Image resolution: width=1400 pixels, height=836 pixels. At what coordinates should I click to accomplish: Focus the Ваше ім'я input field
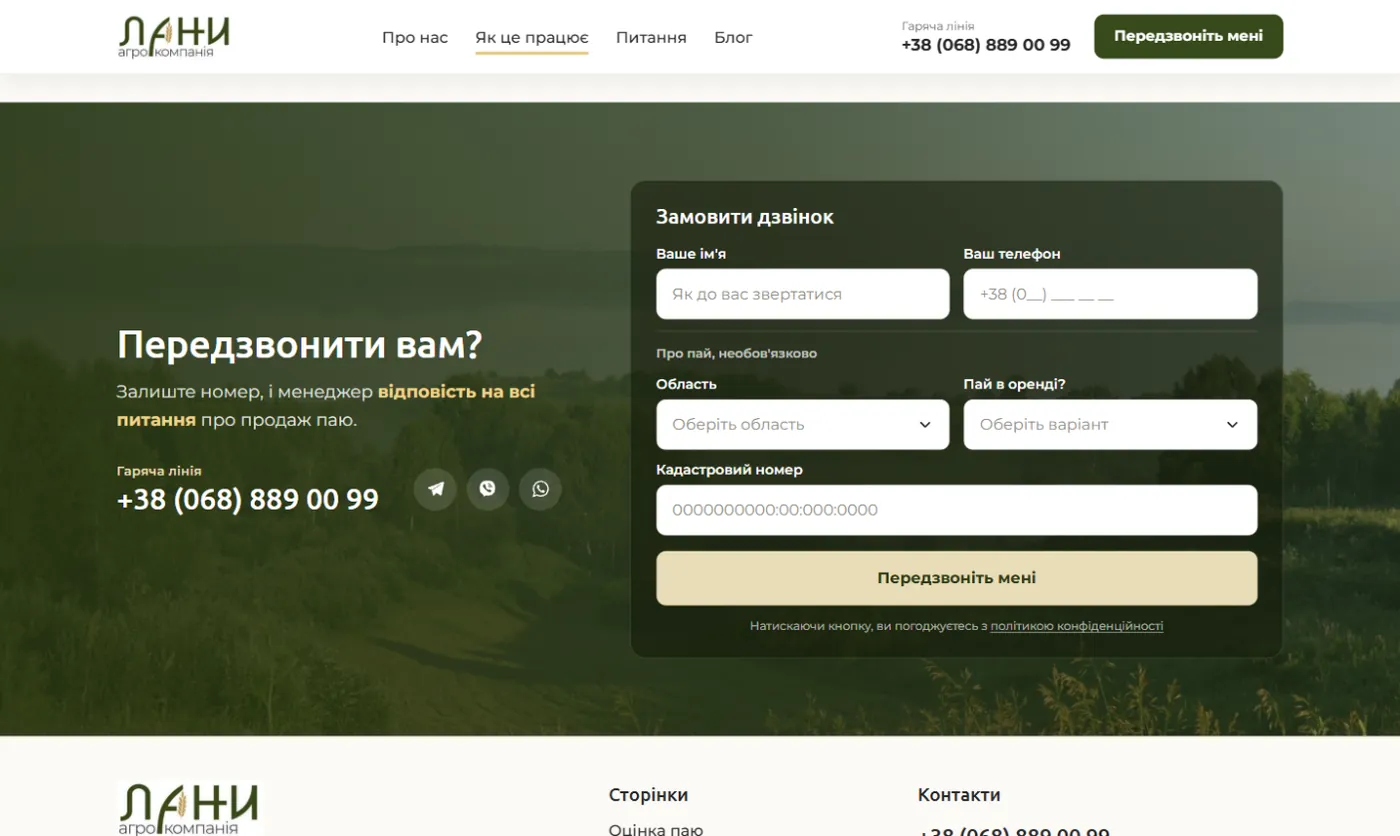(803, 294)
